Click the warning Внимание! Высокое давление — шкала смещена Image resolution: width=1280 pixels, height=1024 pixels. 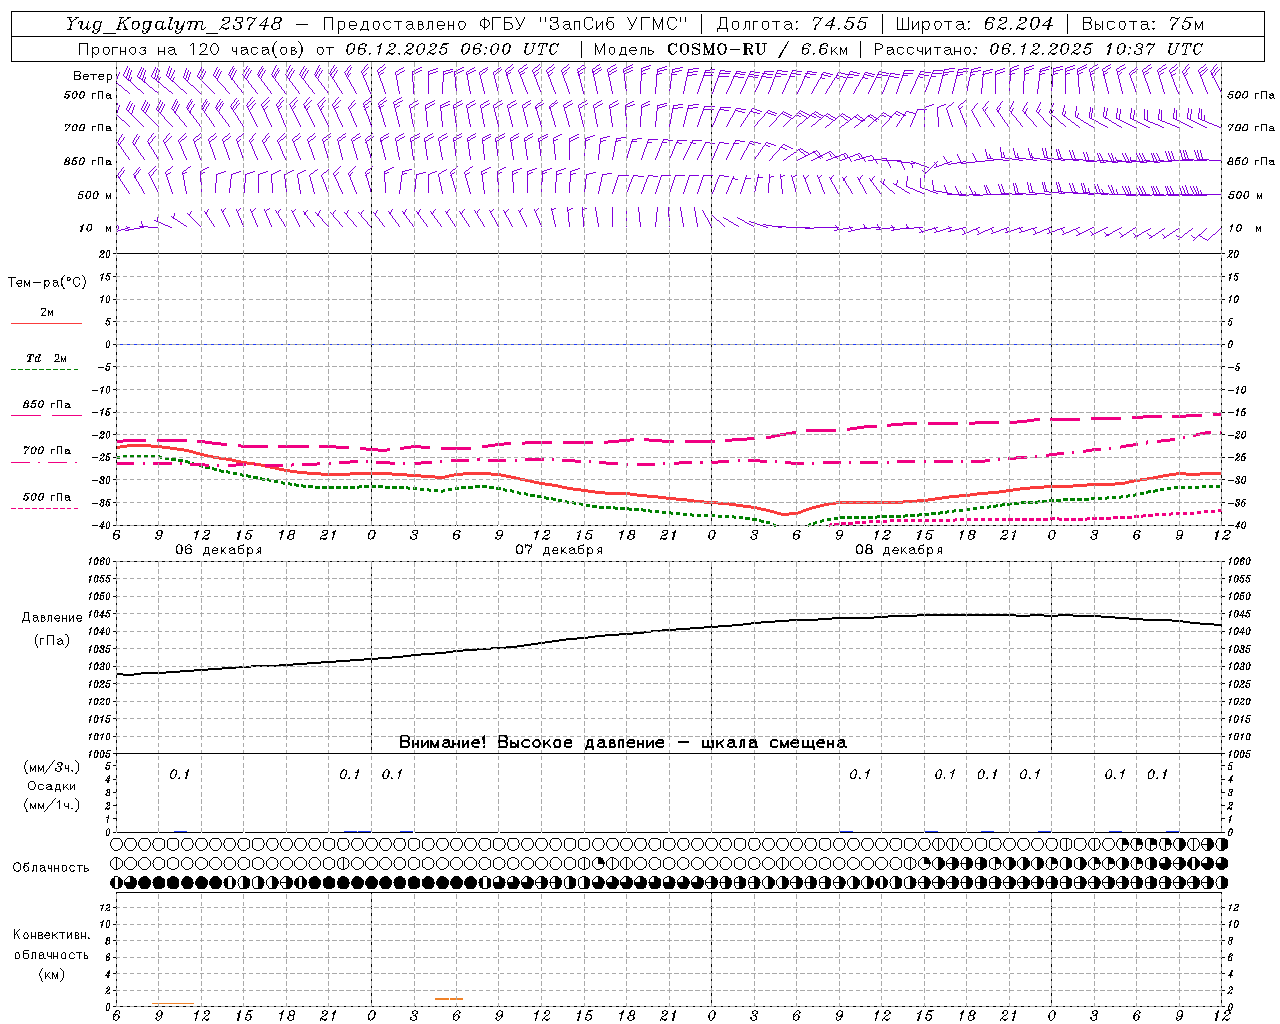tap(623, 743)
